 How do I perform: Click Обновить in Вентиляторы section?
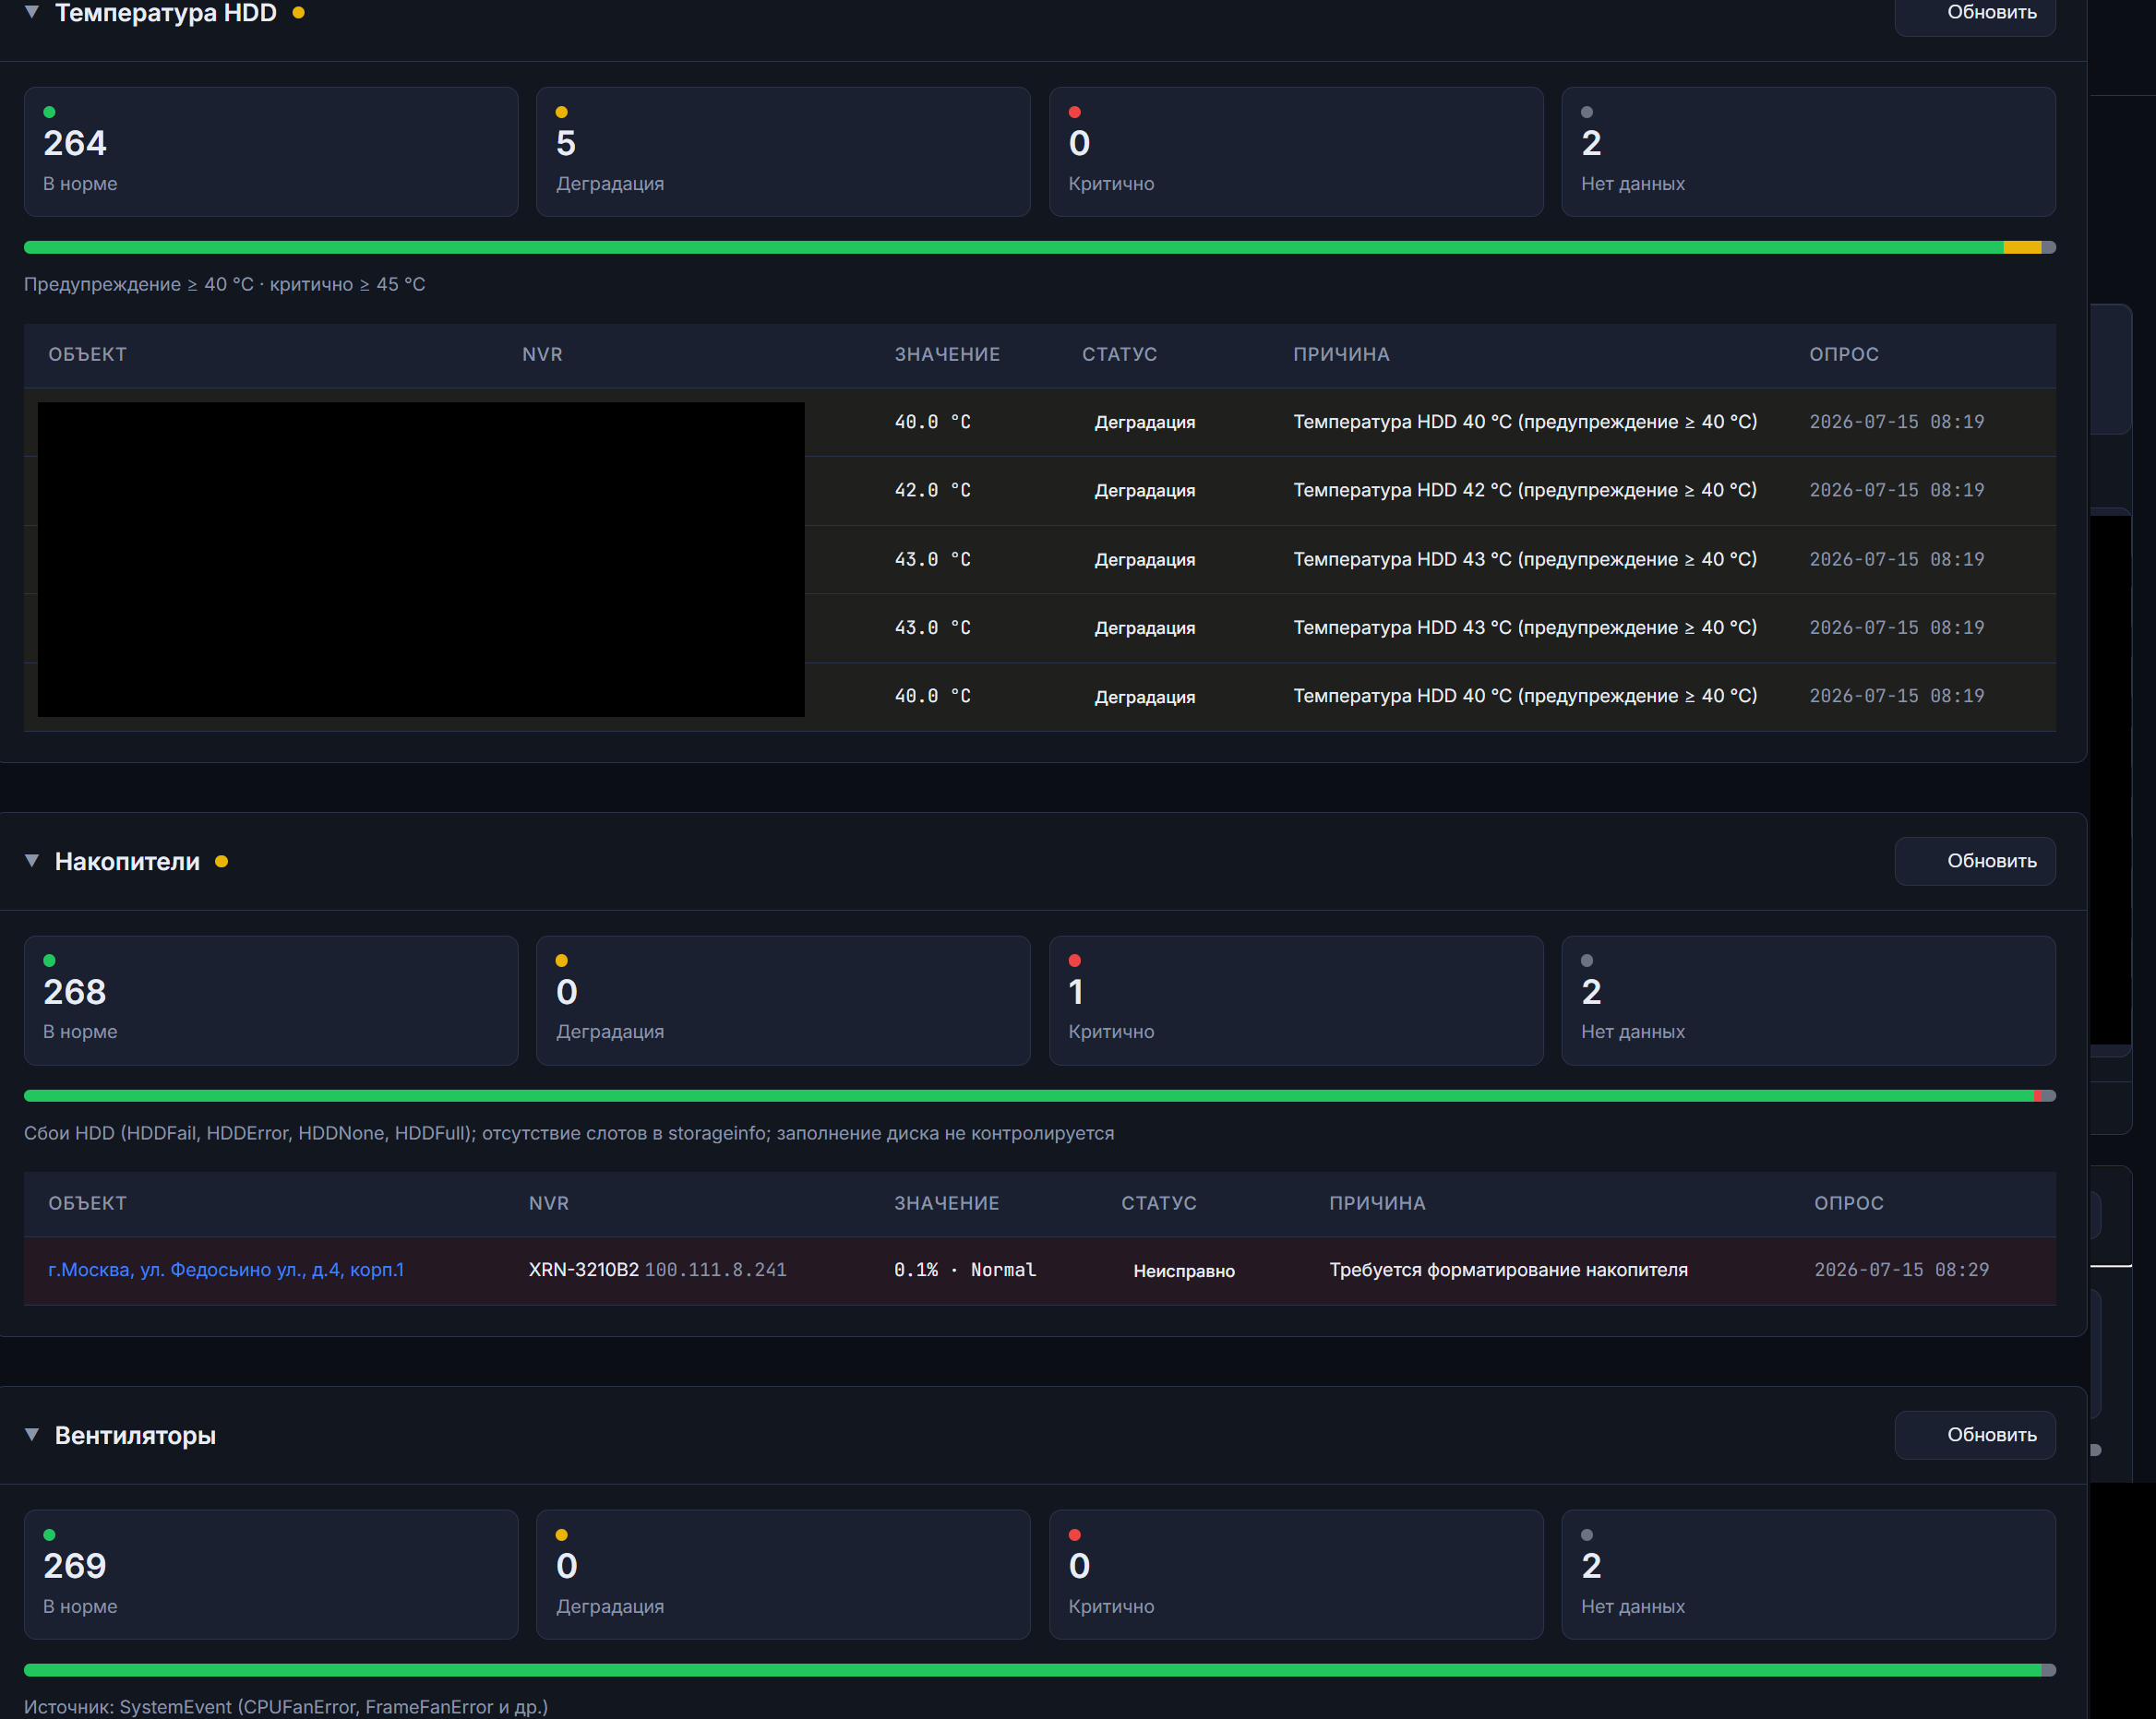click(1974, 1434)
